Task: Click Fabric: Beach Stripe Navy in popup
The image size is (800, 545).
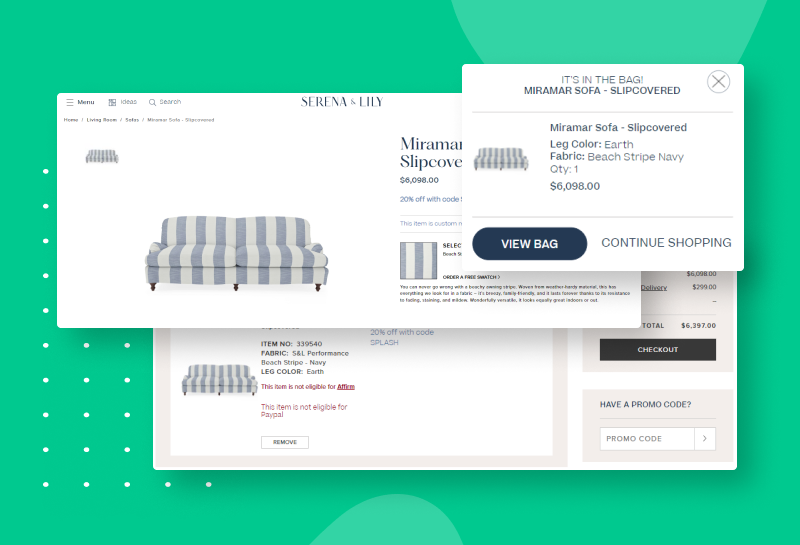Action: 617,157
